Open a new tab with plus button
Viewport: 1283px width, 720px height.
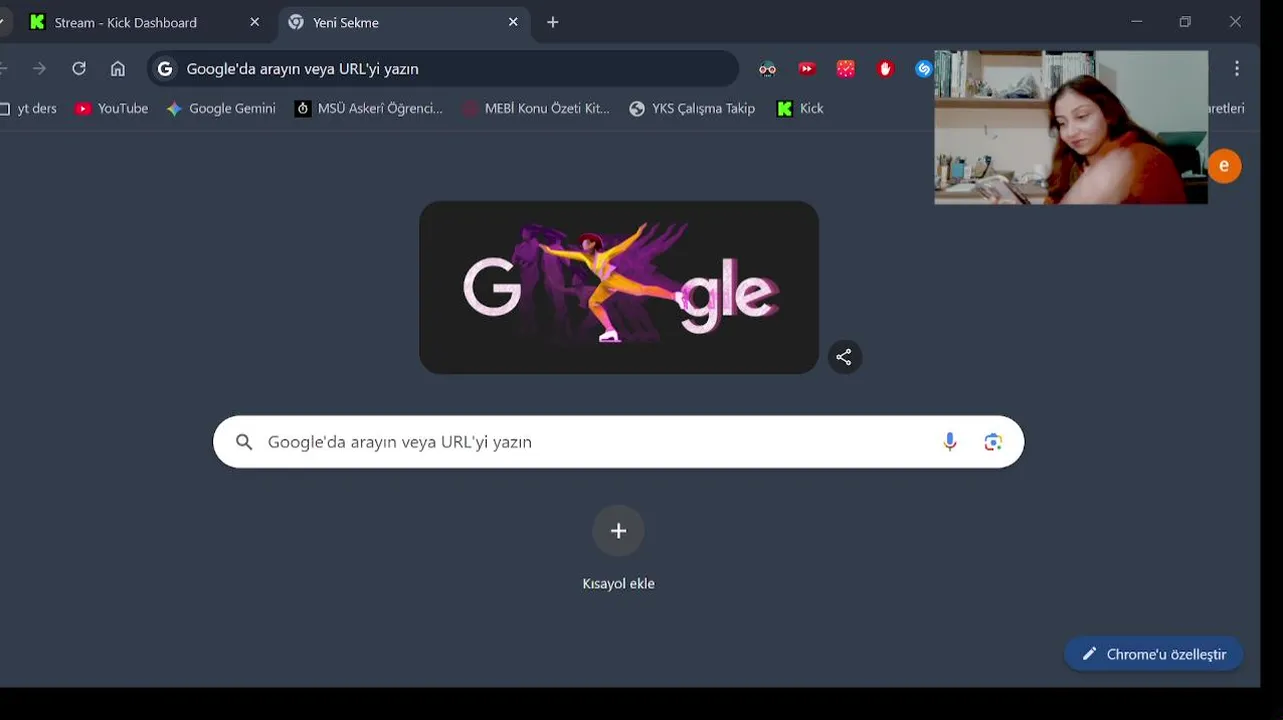[553, 22]
